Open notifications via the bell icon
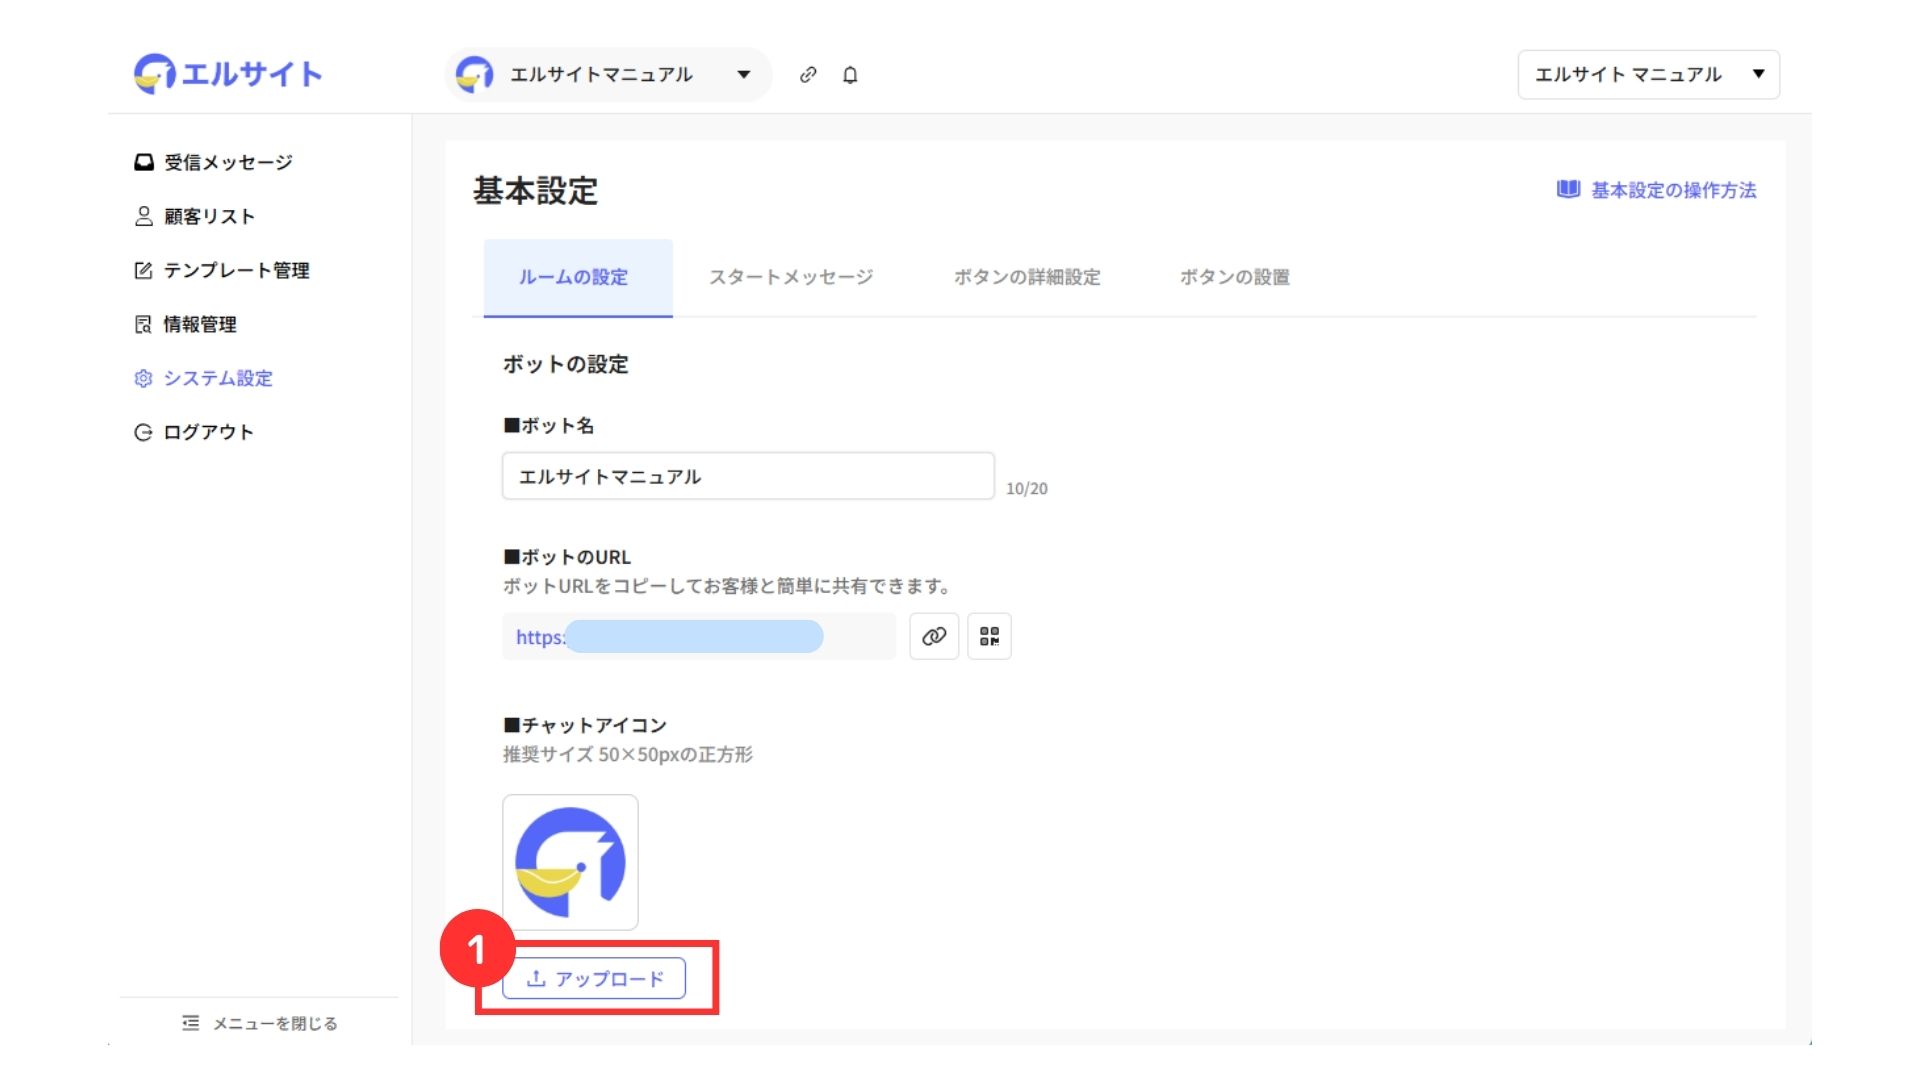 [x=850, y=75]
